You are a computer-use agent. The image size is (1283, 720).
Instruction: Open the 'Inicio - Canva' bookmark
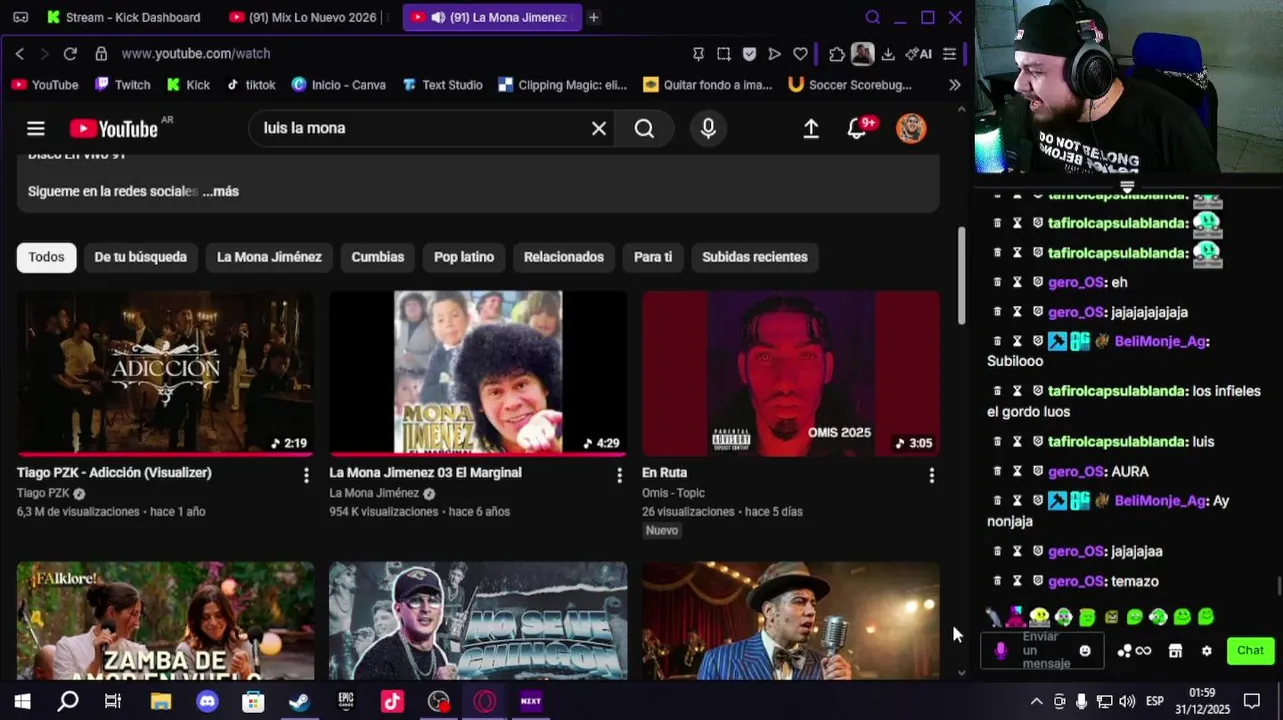(x=339, y=85)
